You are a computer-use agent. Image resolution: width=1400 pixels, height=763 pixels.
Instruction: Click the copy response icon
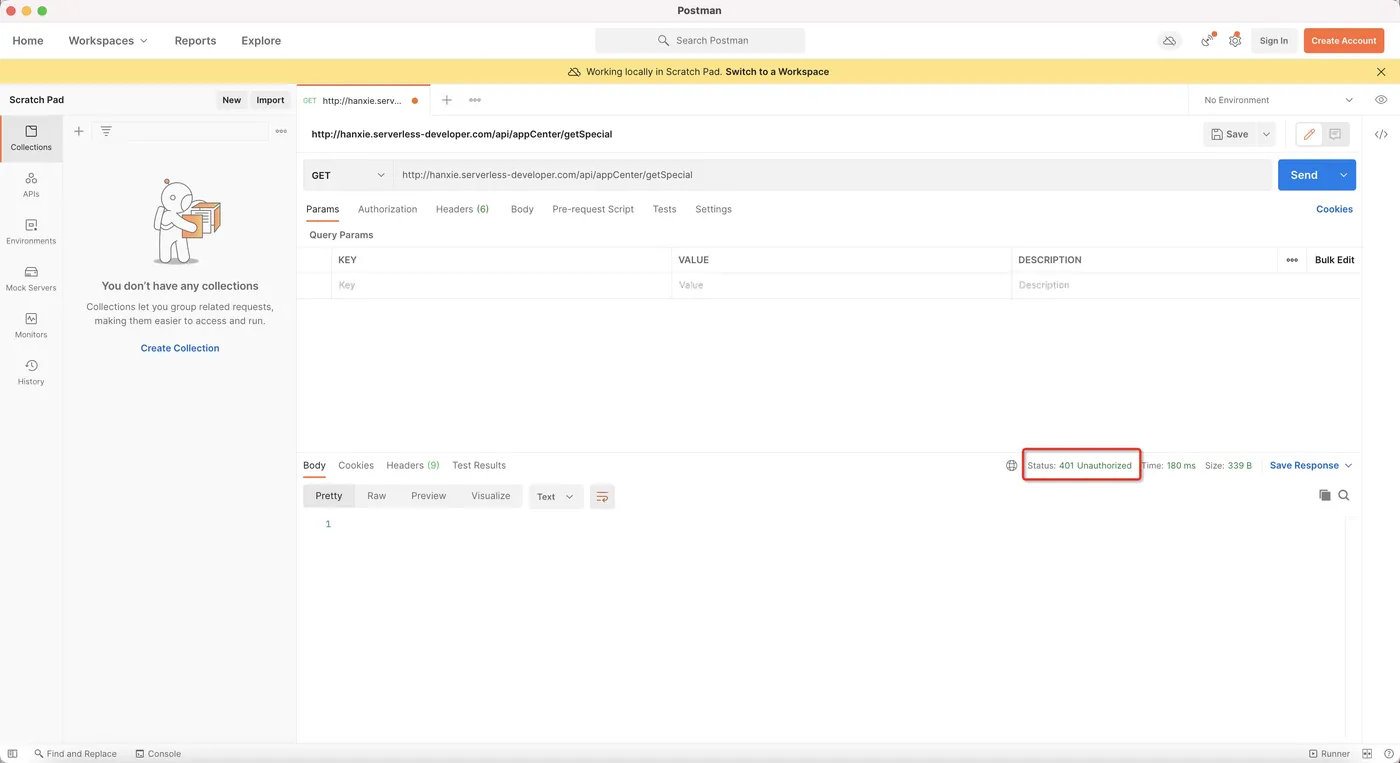coord(1325,495)
